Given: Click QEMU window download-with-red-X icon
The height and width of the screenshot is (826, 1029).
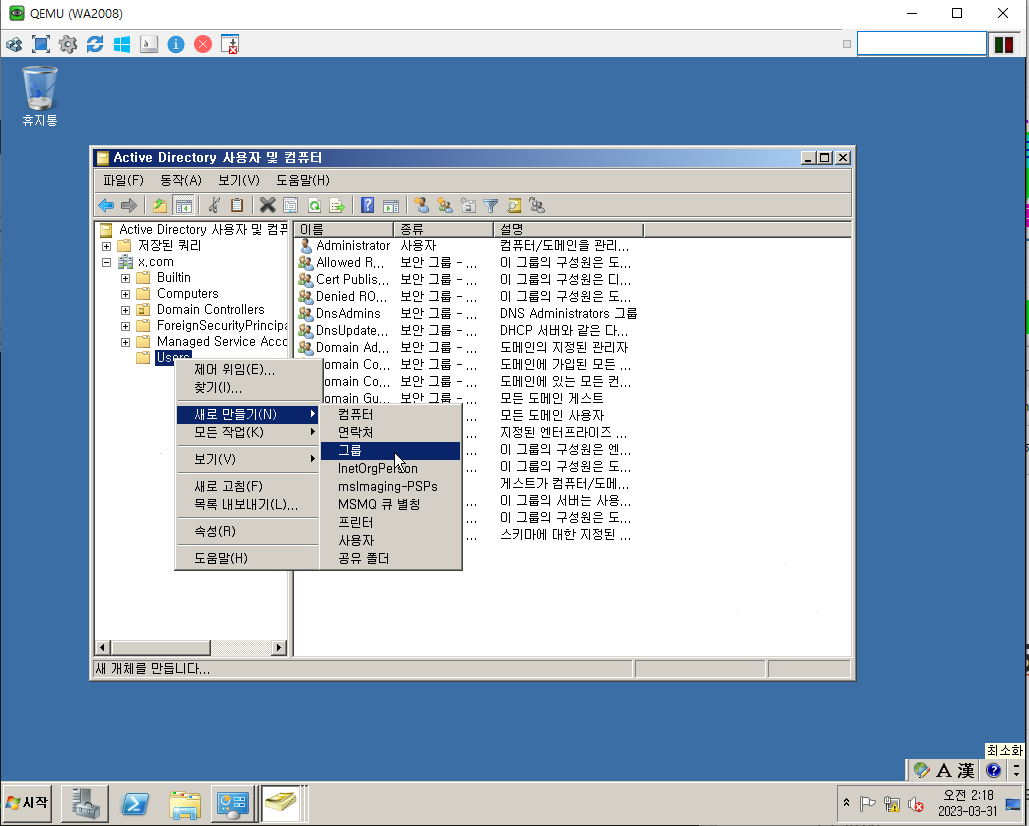Looking at the screenshot, I should click(x=230, y=44).
